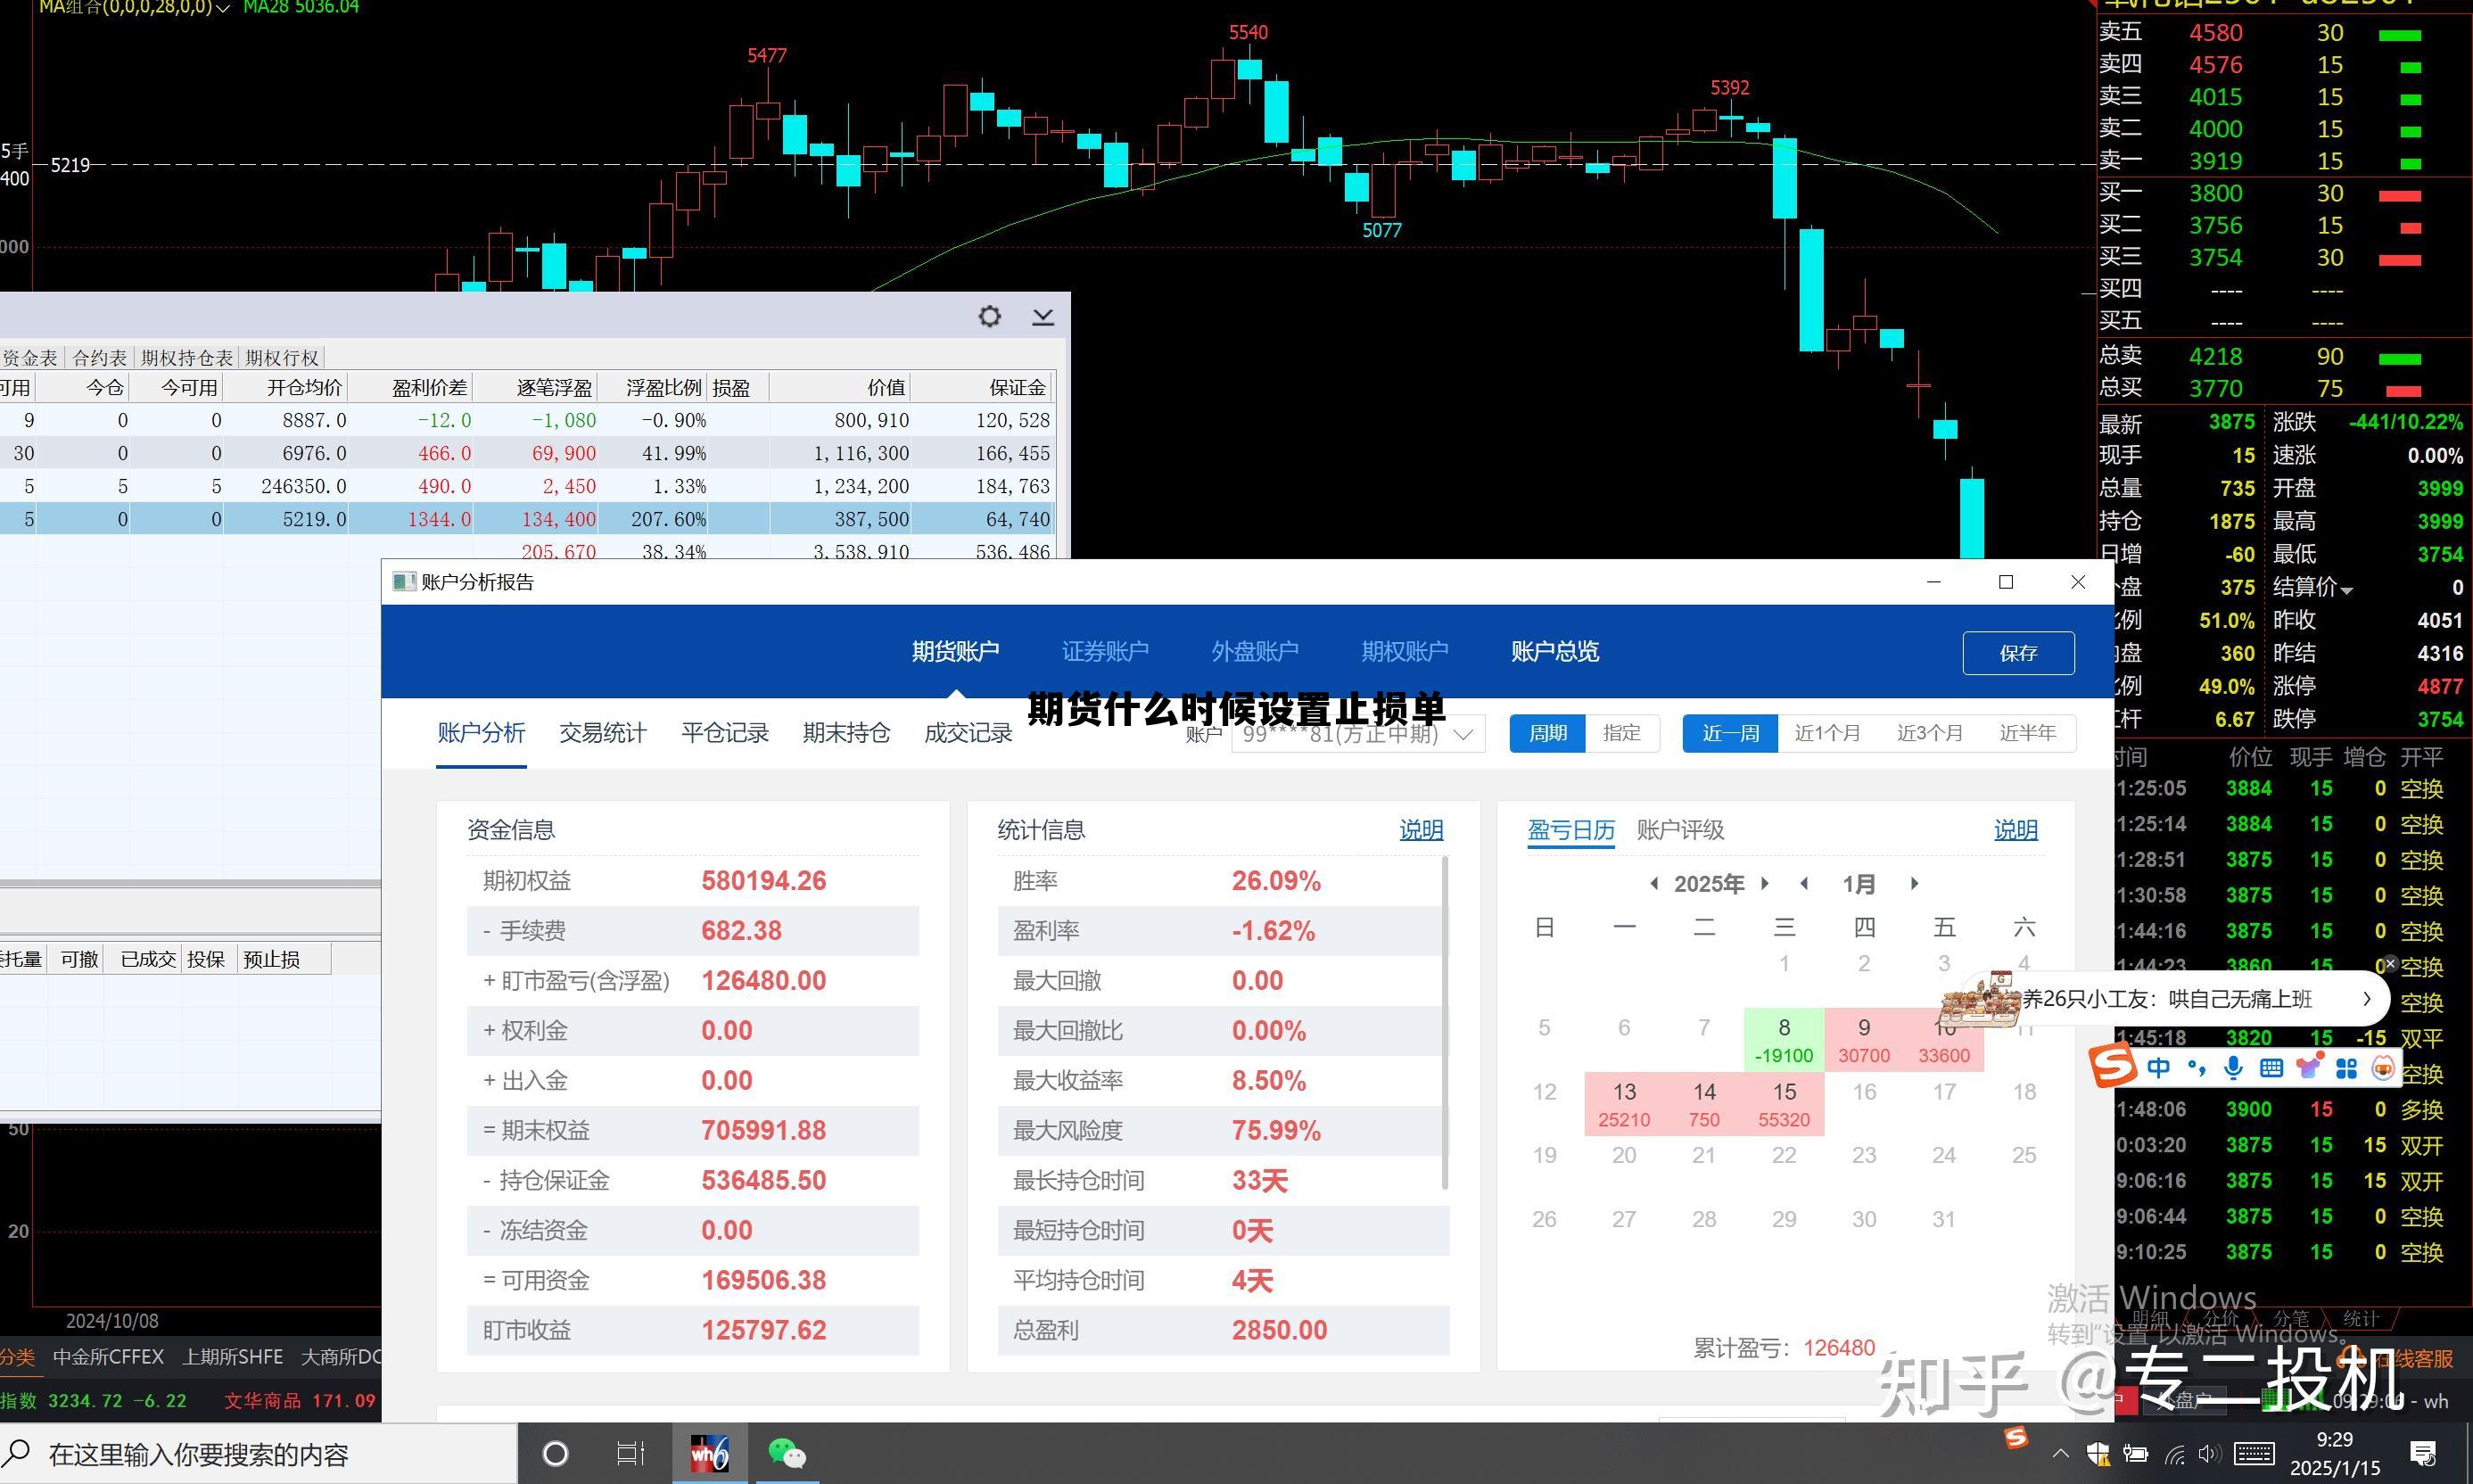Switch to the wh6 trading app in taskbar
Screen dimensions: 2473x1484
pyautogui.click(x=708, y=1452)
